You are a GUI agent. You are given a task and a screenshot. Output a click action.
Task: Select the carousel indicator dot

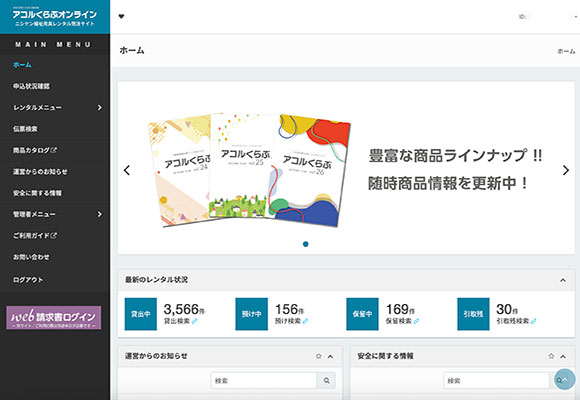pyautogui.click(x=306, y=244)
